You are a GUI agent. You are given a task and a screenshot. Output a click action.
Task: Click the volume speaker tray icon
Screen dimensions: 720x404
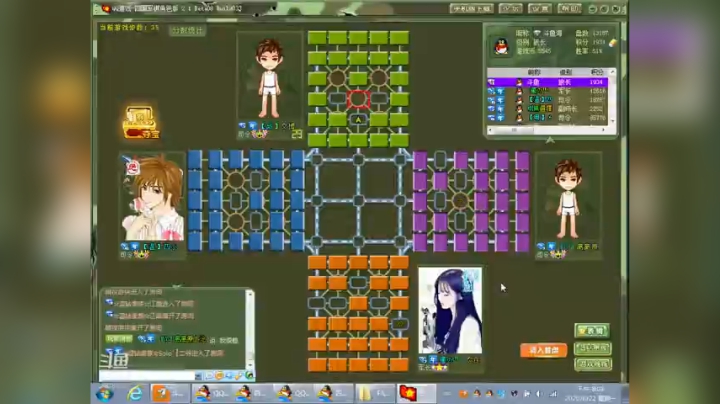tap(540, 394)
